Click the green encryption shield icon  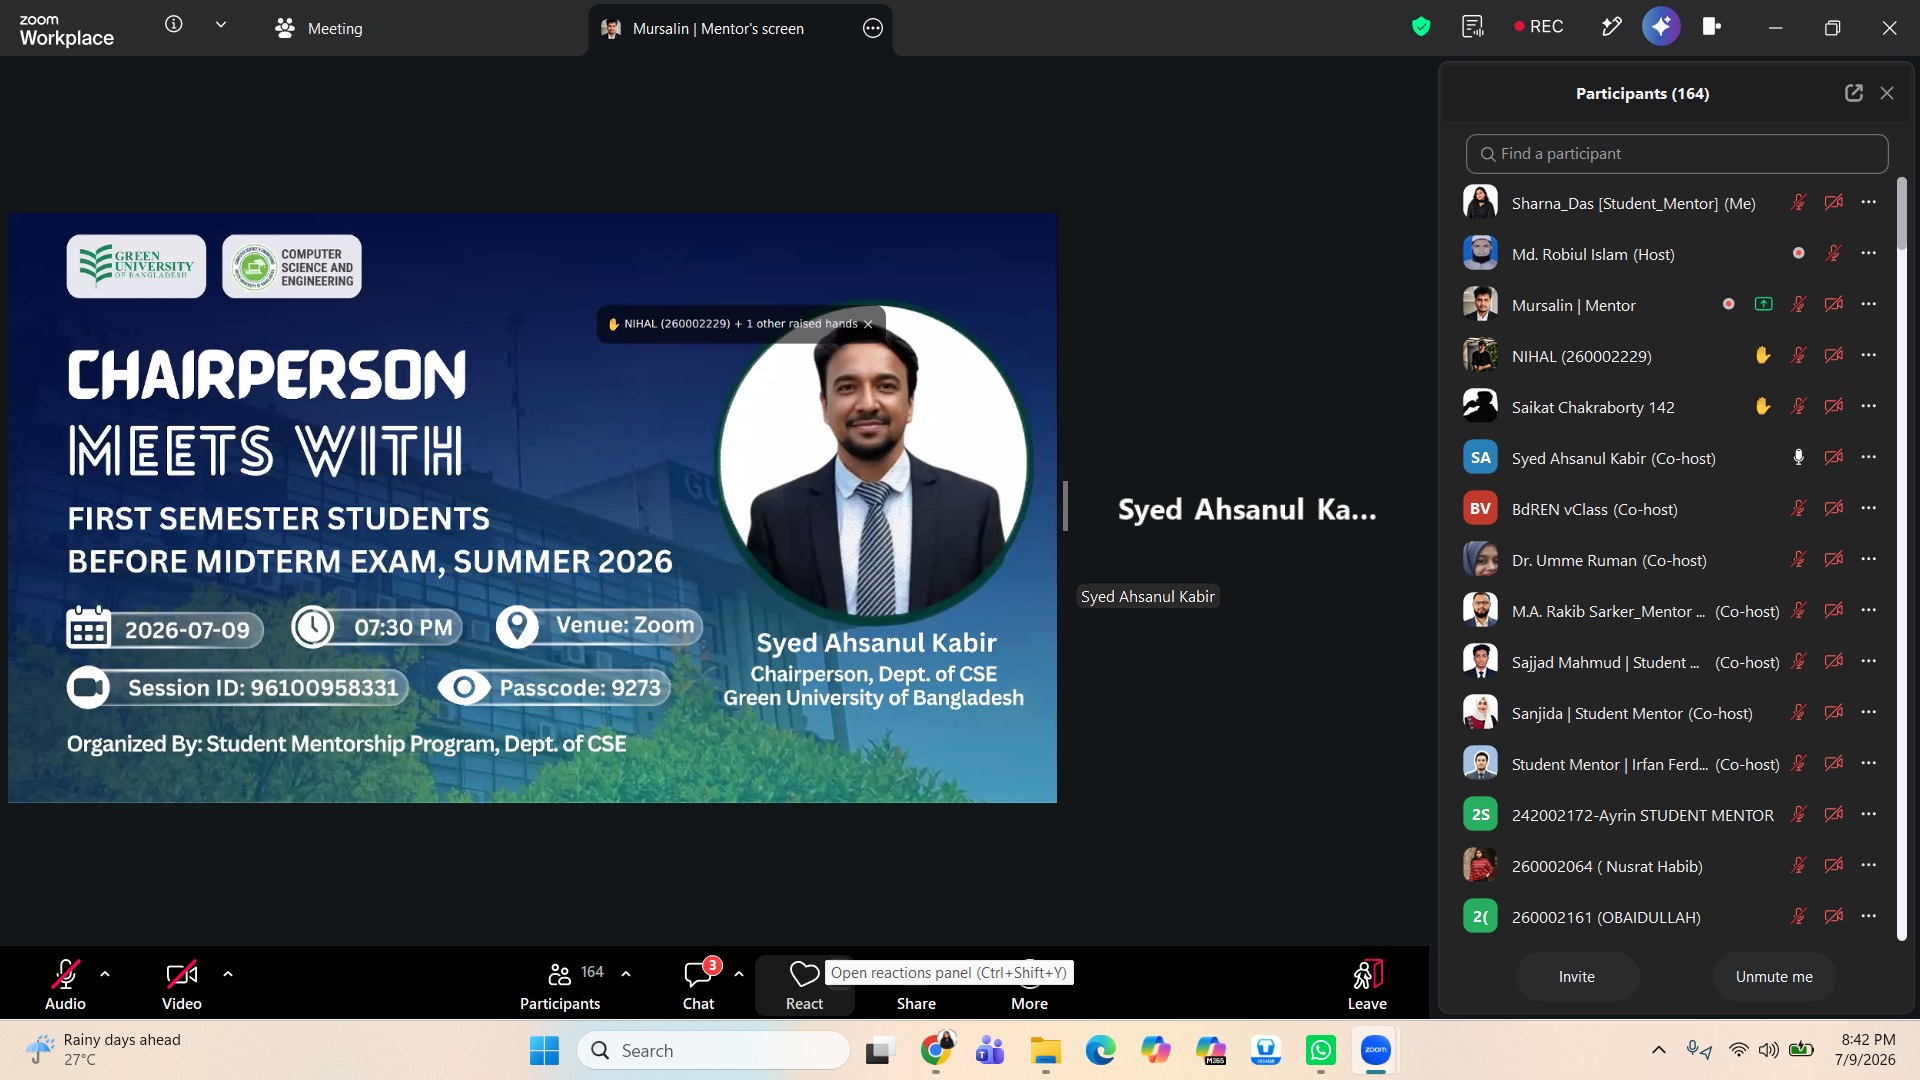(x=1420, y=27)
